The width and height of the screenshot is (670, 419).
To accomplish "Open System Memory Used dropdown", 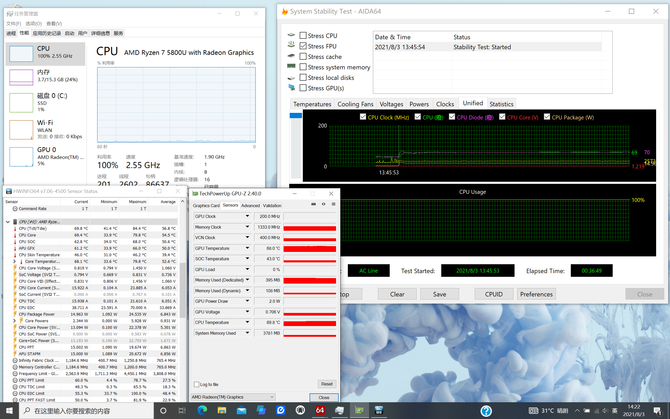I will click(247, 333).
